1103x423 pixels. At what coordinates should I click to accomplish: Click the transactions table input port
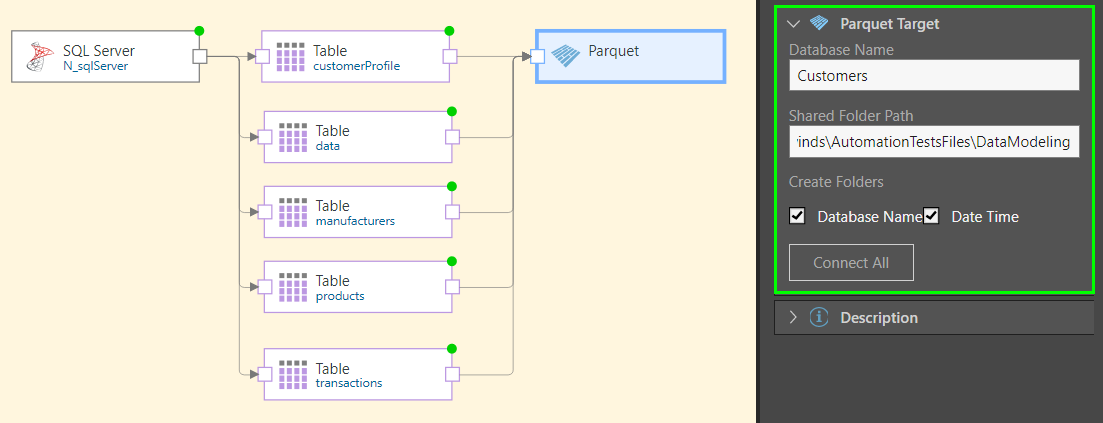pos(265,375)
